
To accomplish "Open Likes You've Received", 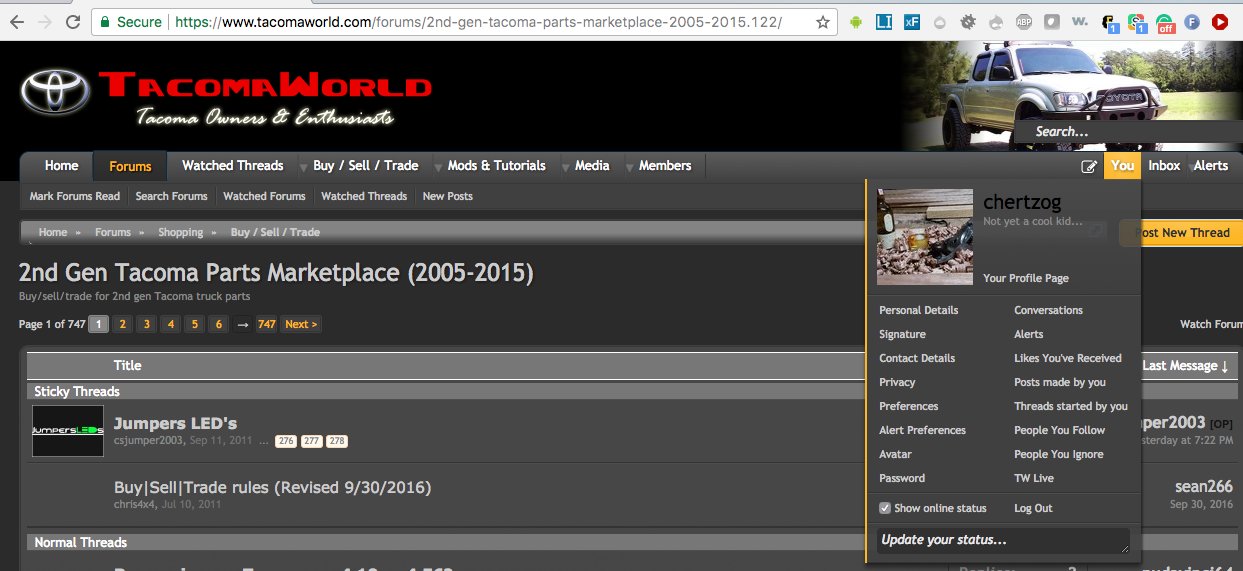I will pyautogui.click(x=1068, y=358).
